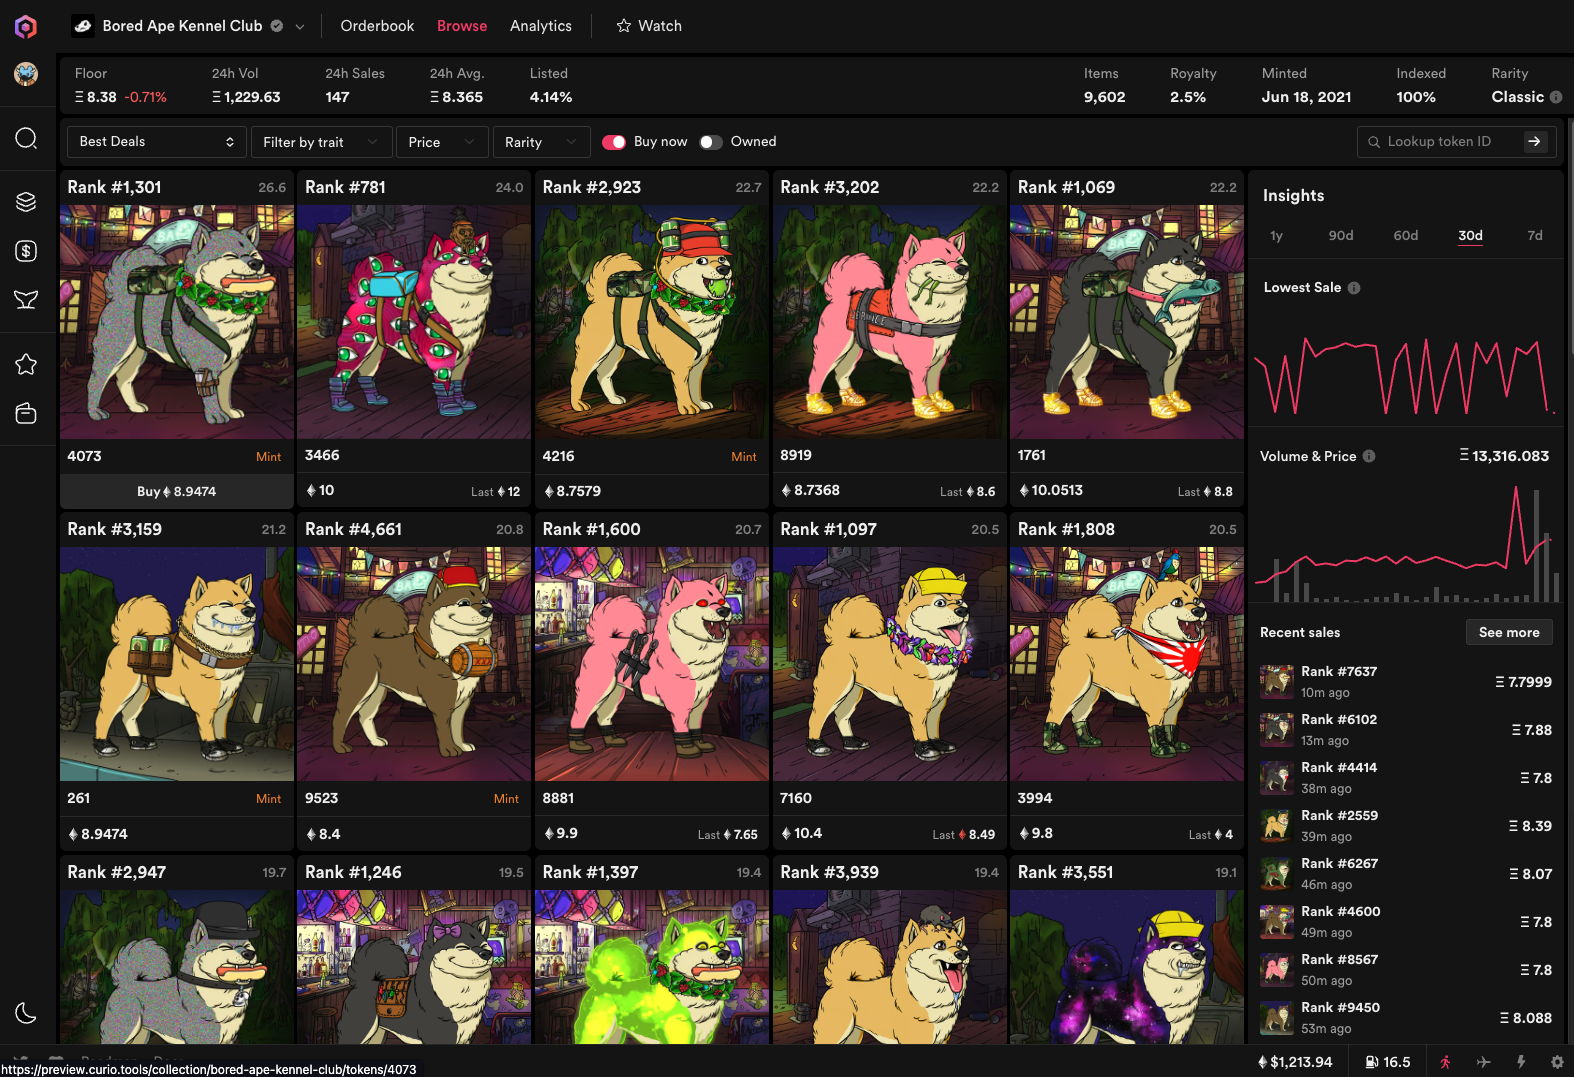This screenshot has width=1574, height=1077.
Task: Switch to the Browse tab
Action: point(462,26)
